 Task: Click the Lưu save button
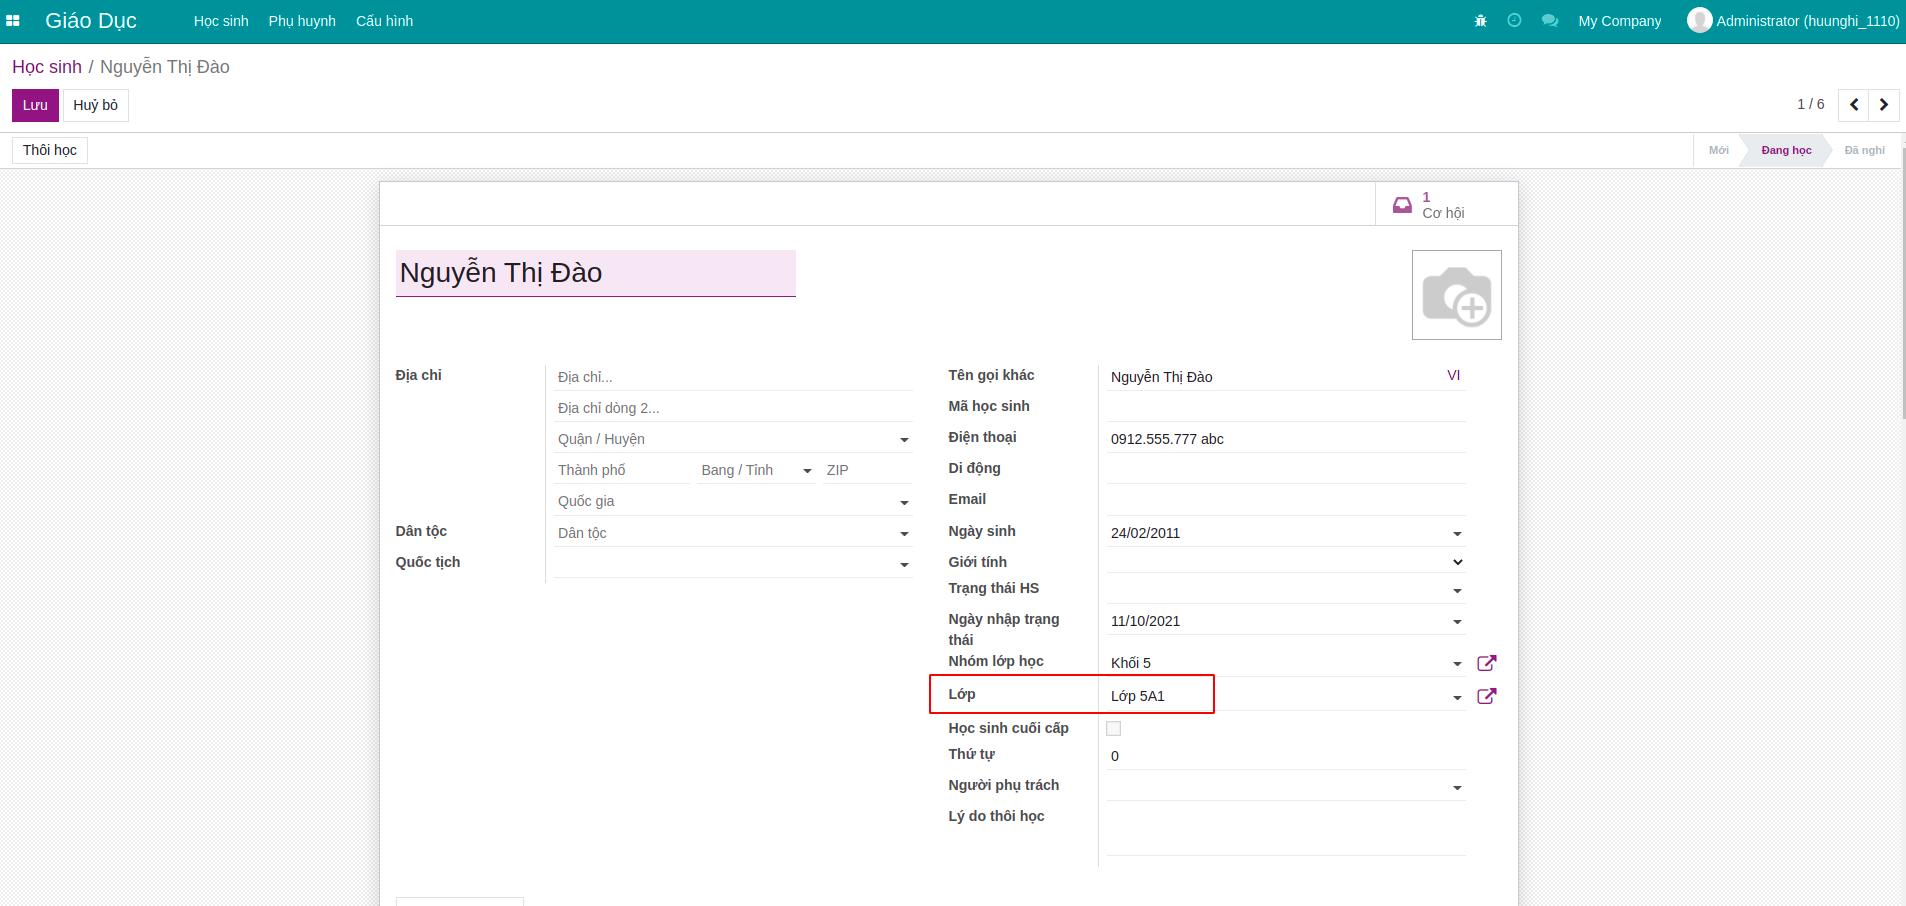[35, 105]
